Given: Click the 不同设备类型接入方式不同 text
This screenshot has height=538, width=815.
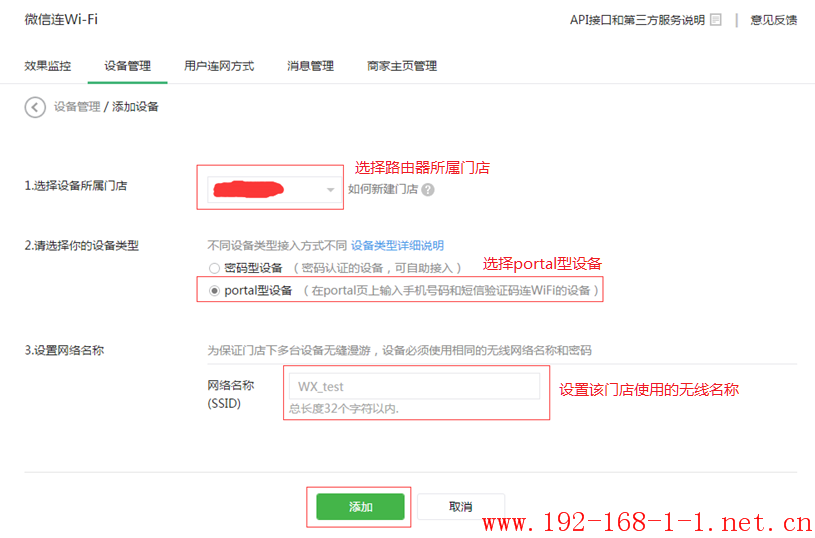Looking at the screenshot, I should 277,245.
